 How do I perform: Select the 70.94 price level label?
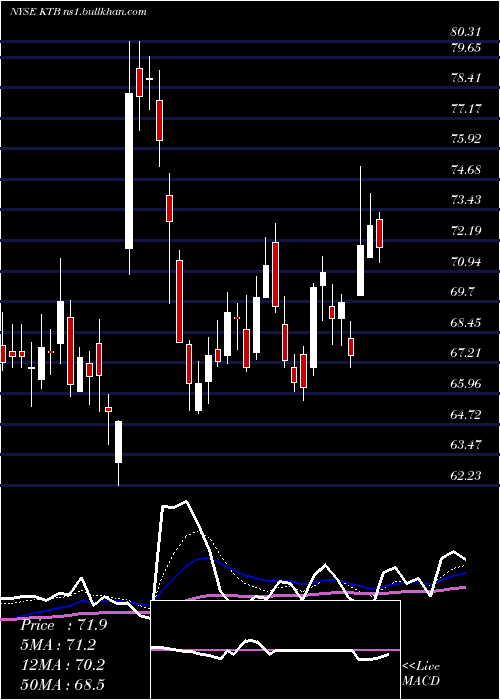(466, 262)
